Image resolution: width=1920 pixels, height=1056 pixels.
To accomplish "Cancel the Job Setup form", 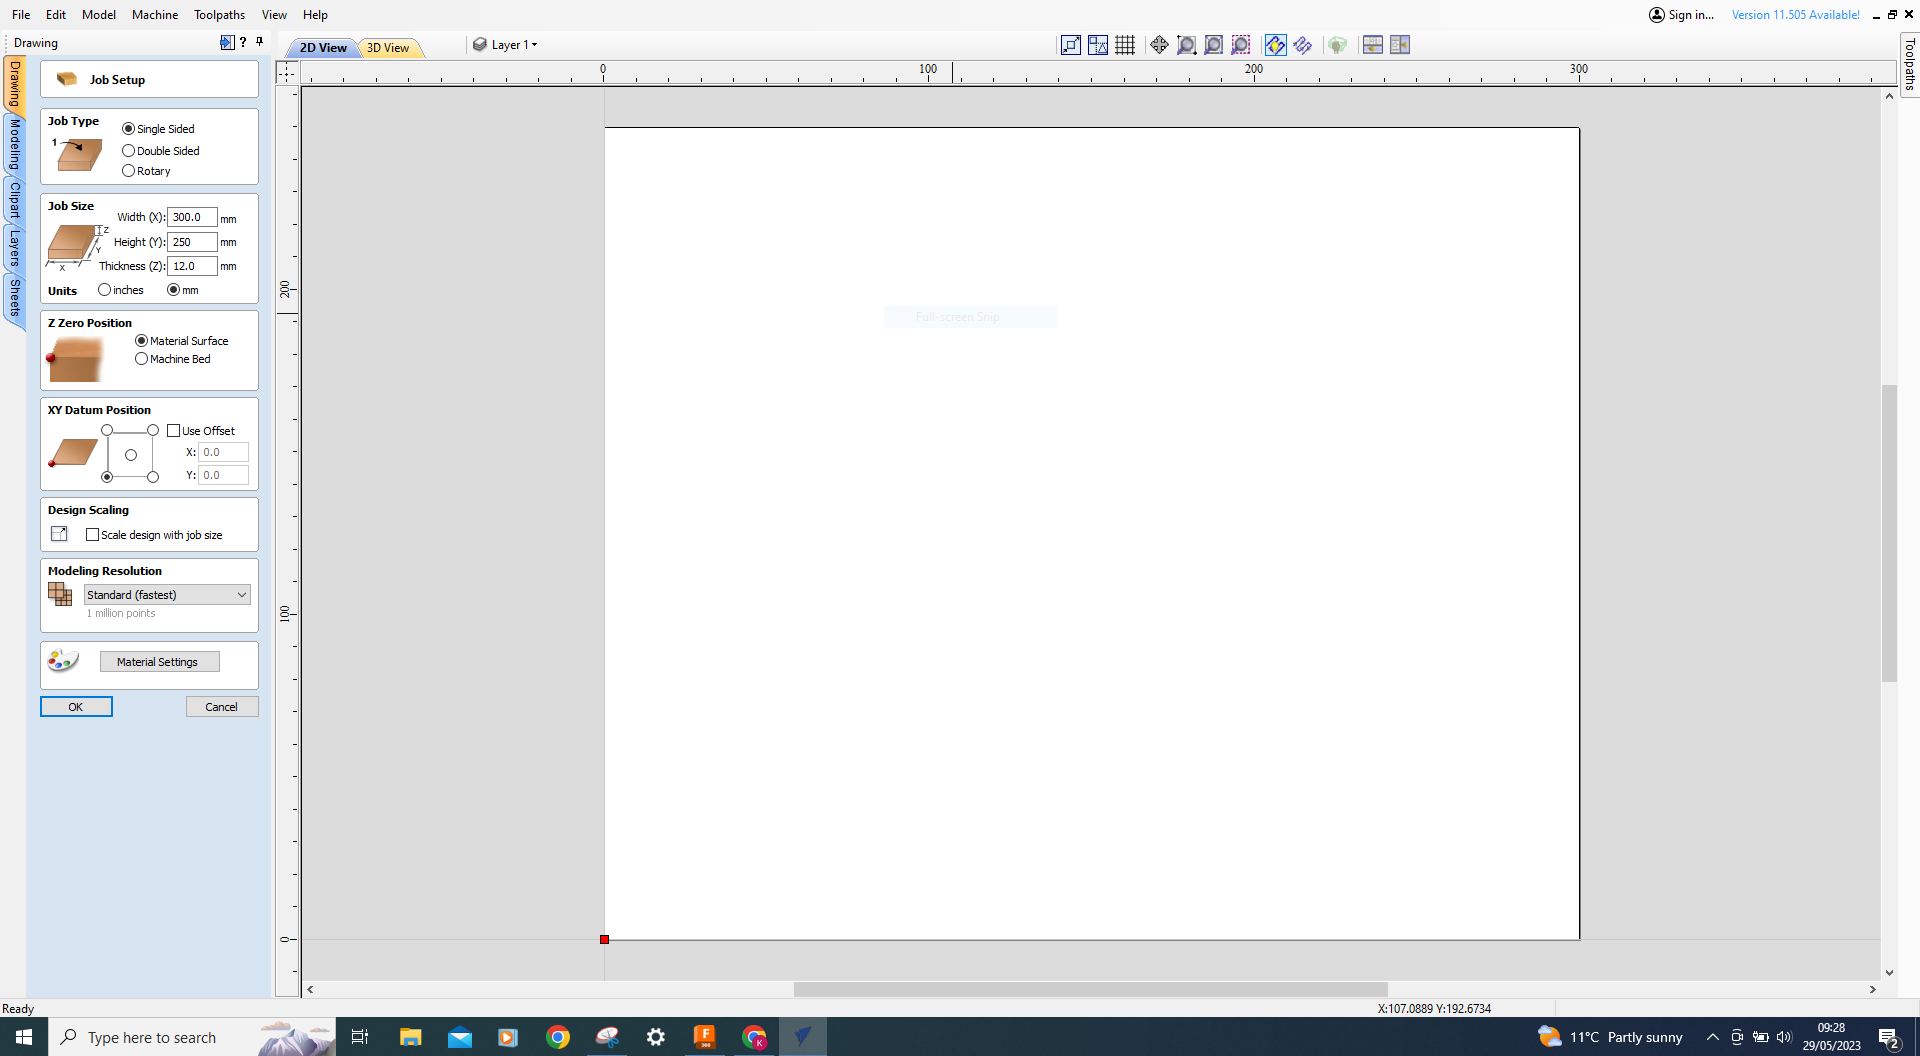I will [222, 707].
